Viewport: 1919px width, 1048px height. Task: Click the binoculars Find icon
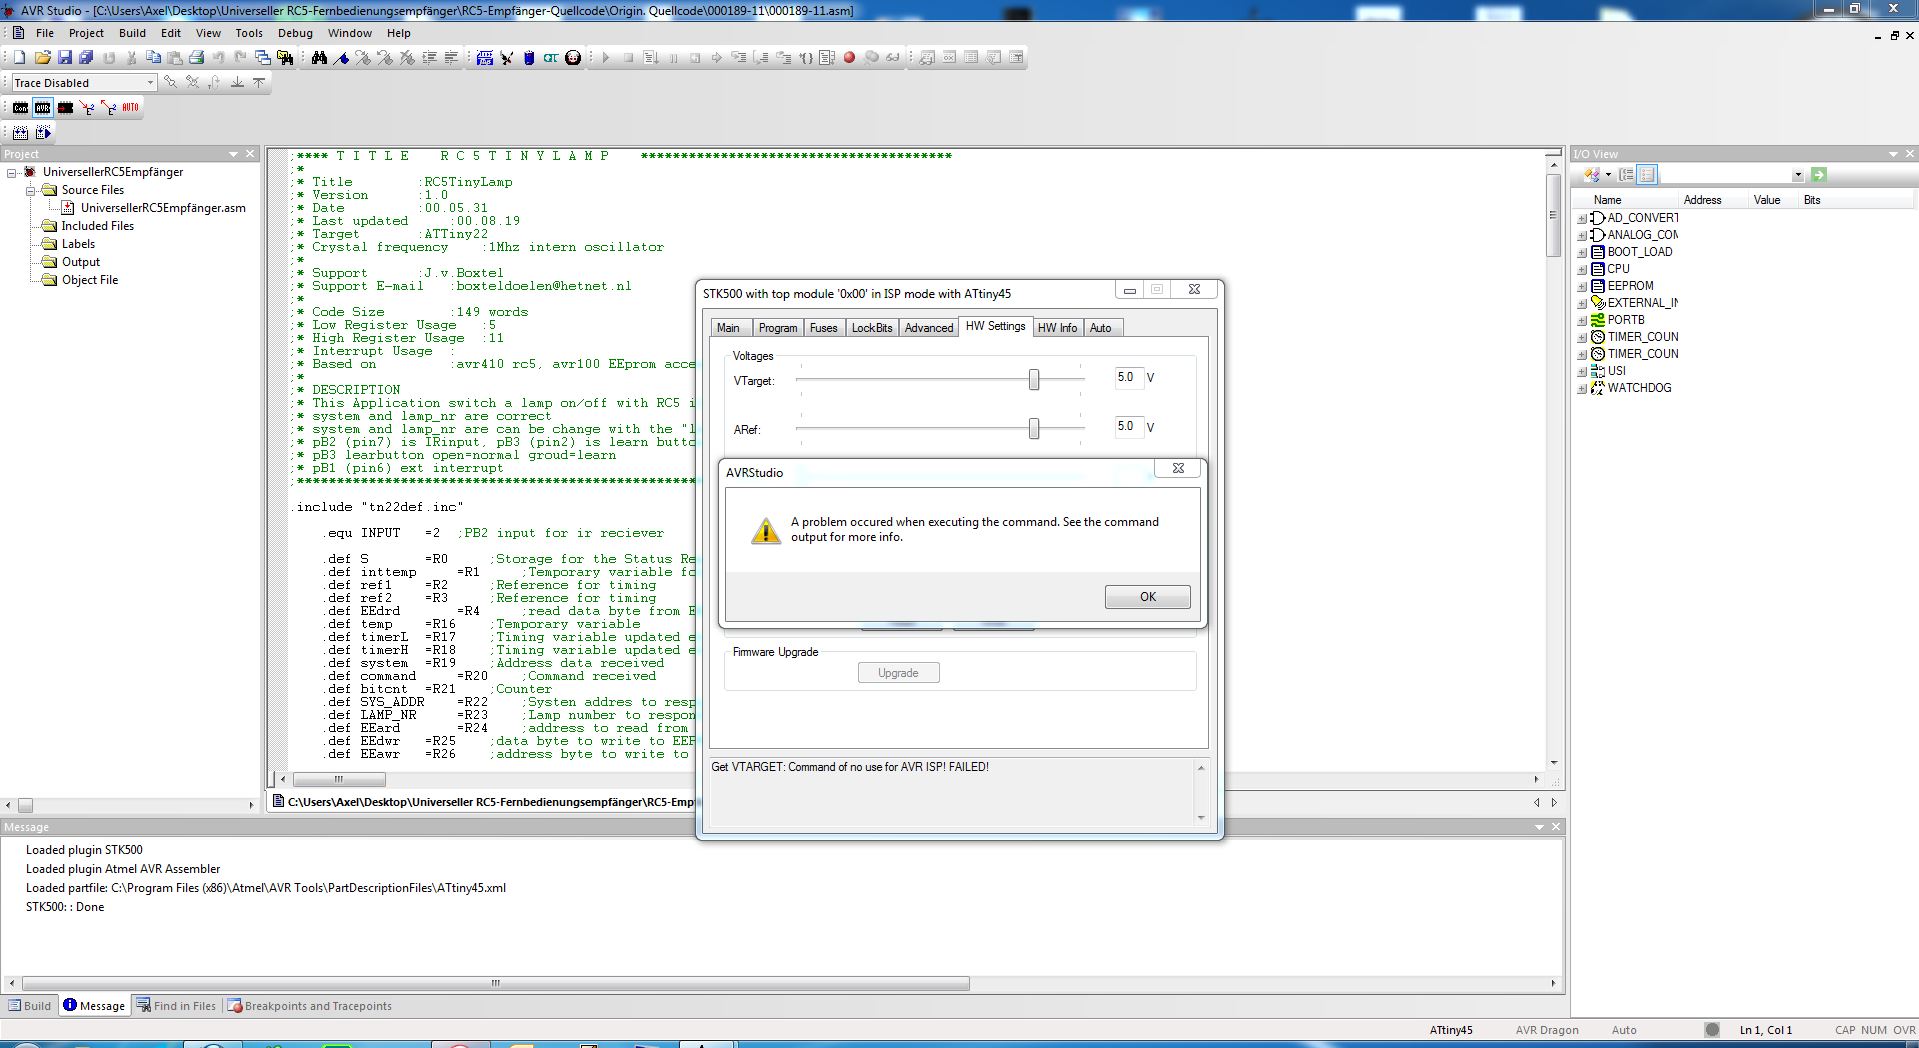[x=319, y=58]
